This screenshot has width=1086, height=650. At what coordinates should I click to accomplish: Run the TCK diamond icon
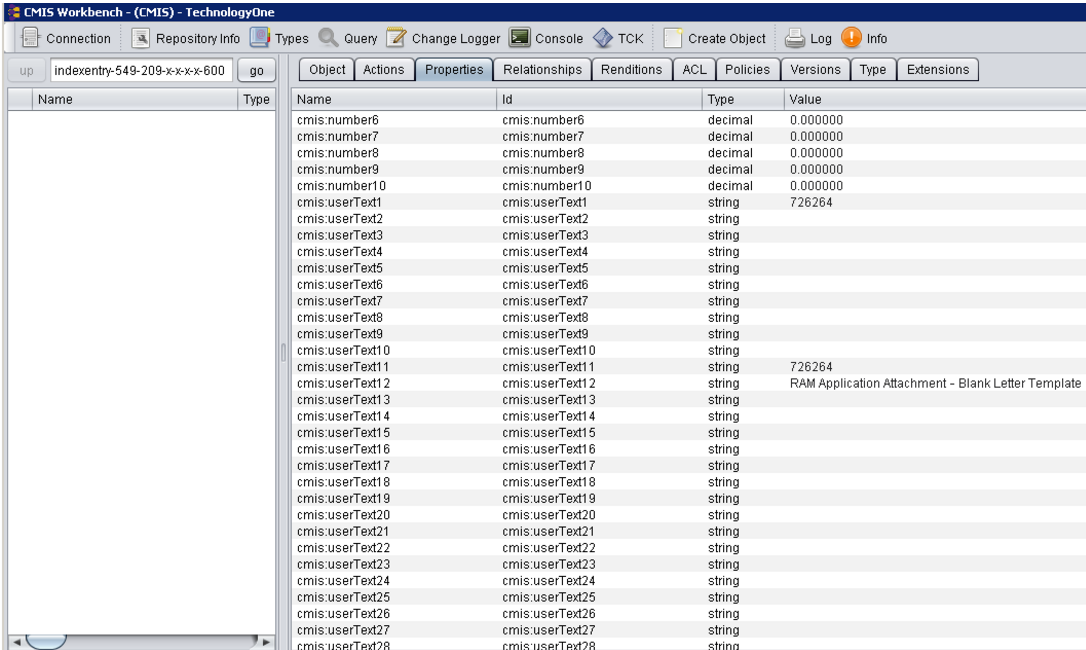[603, 37]
